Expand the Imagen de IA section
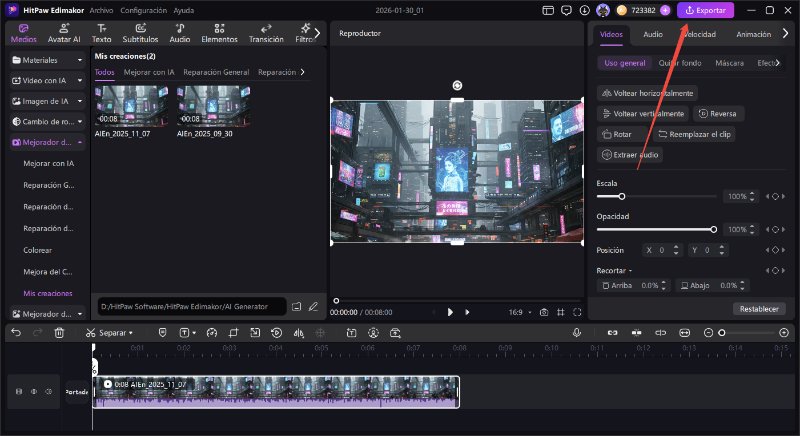 [47, 101]
